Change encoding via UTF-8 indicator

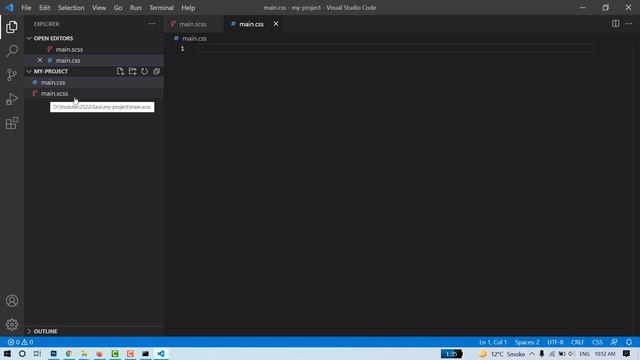click(555, 342)
